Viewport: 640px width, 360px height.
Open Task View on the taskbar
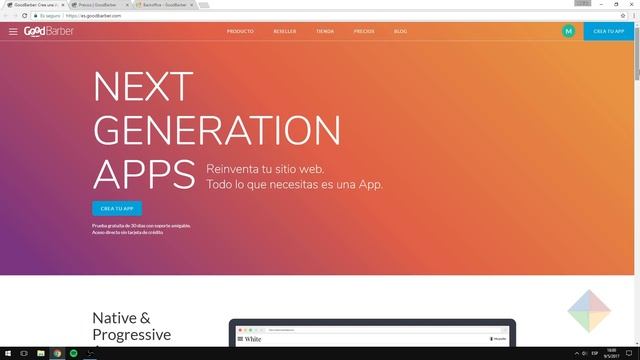(24, 353)
